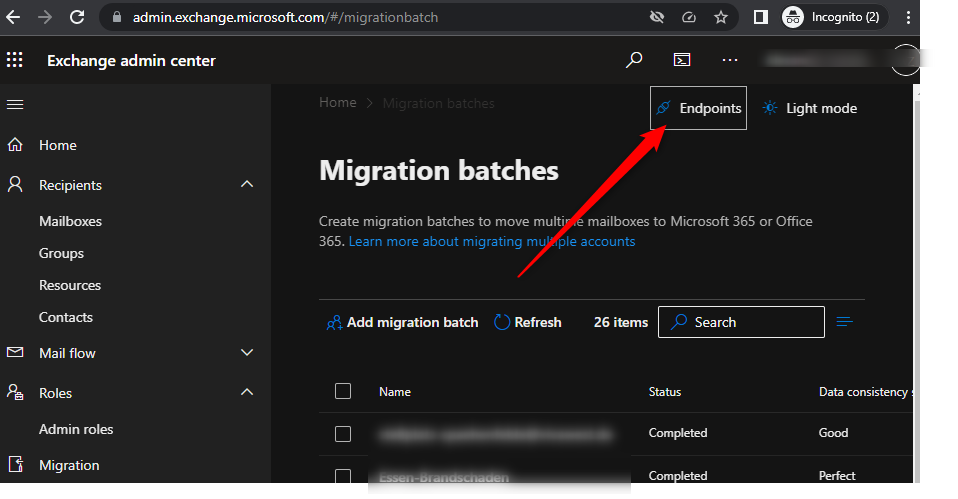Screen dimensions: 958x499
Task: Expand the Mail flow section chevron
Action: pyautogui.click(x=247, y=352)
